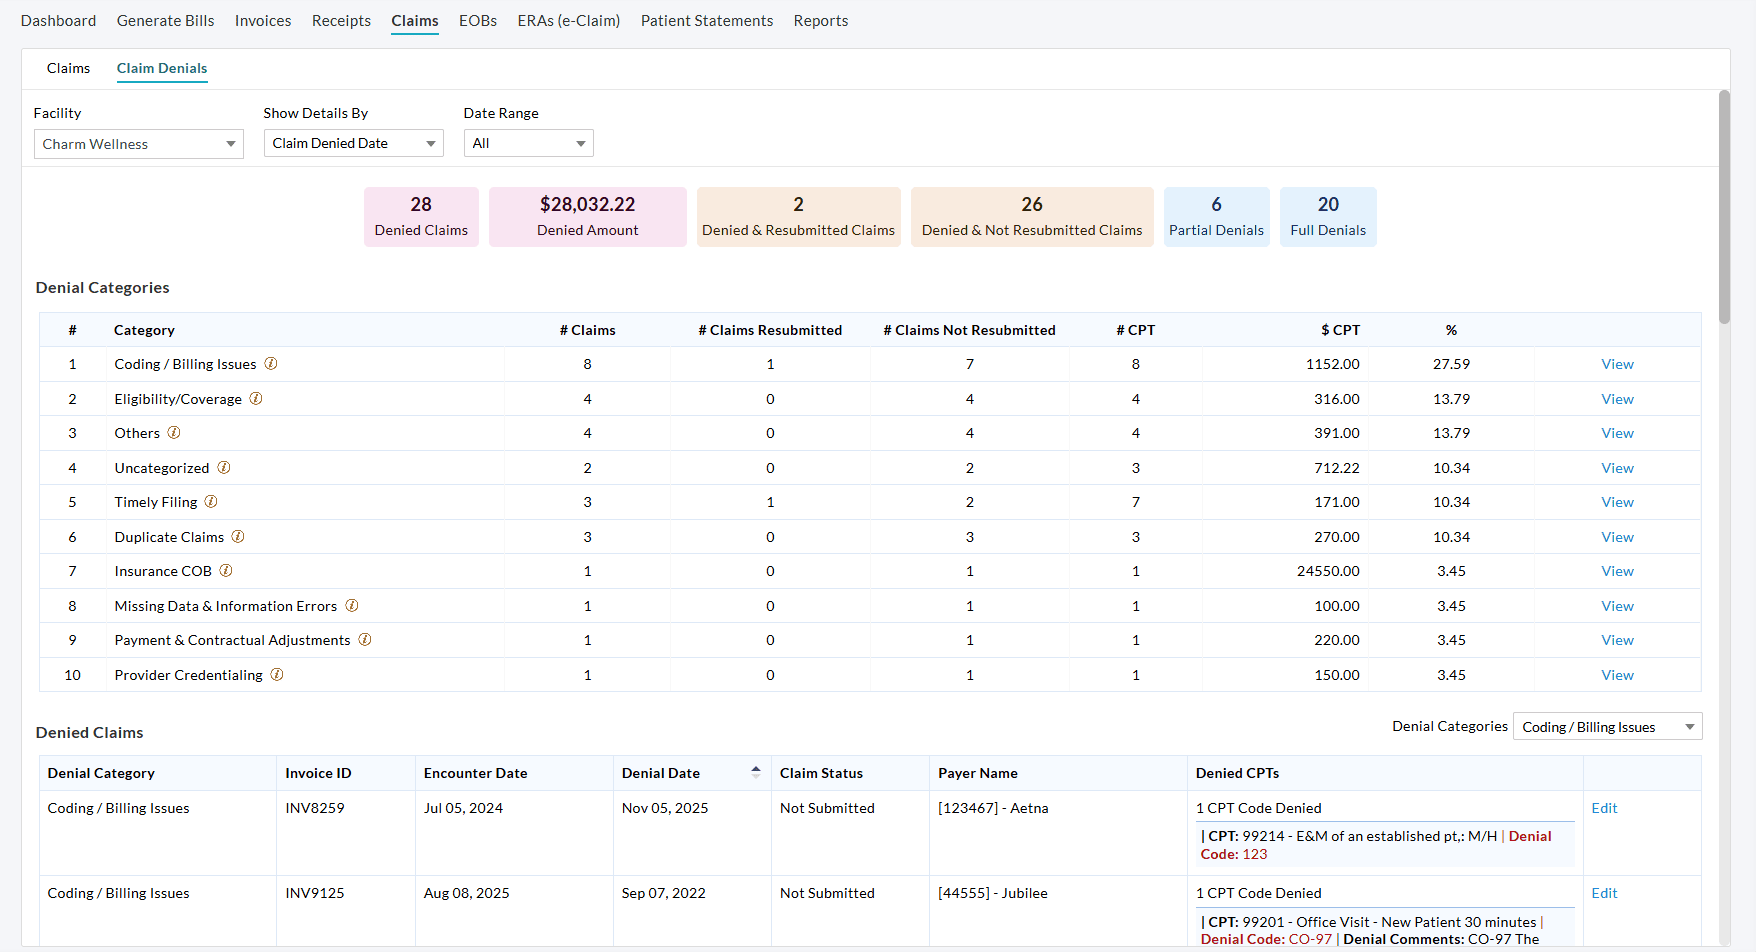The height and width of the screenshot is (952, 1756).
Task: Expand the Show Details By selector
Action: 353,143
